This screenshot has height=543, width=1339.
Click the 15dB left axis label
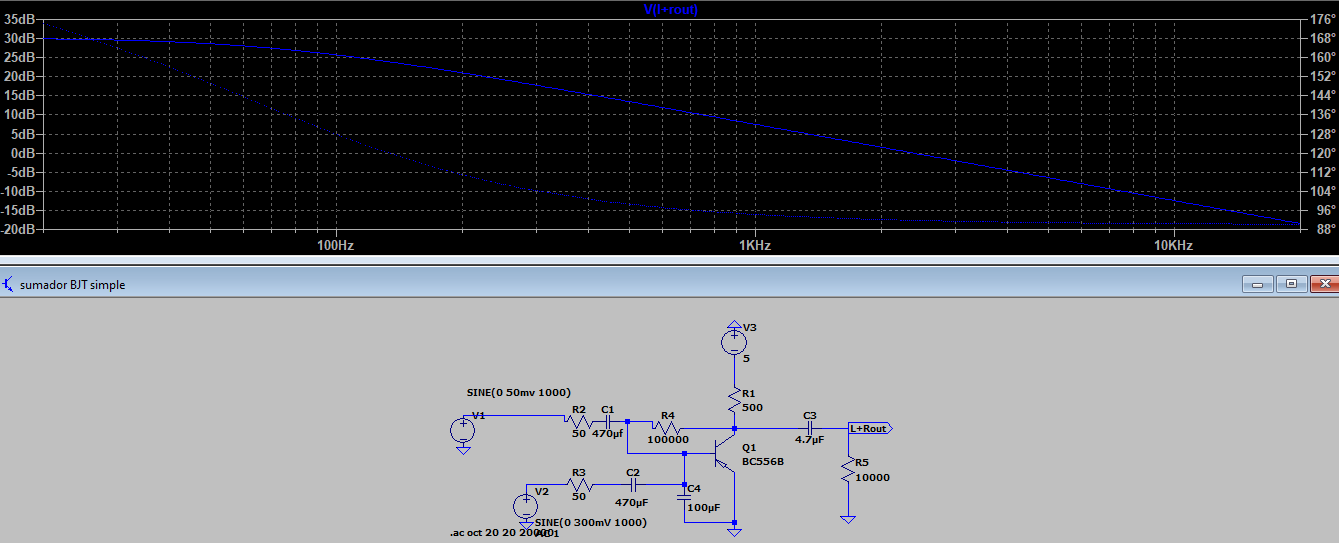[21, 95]
